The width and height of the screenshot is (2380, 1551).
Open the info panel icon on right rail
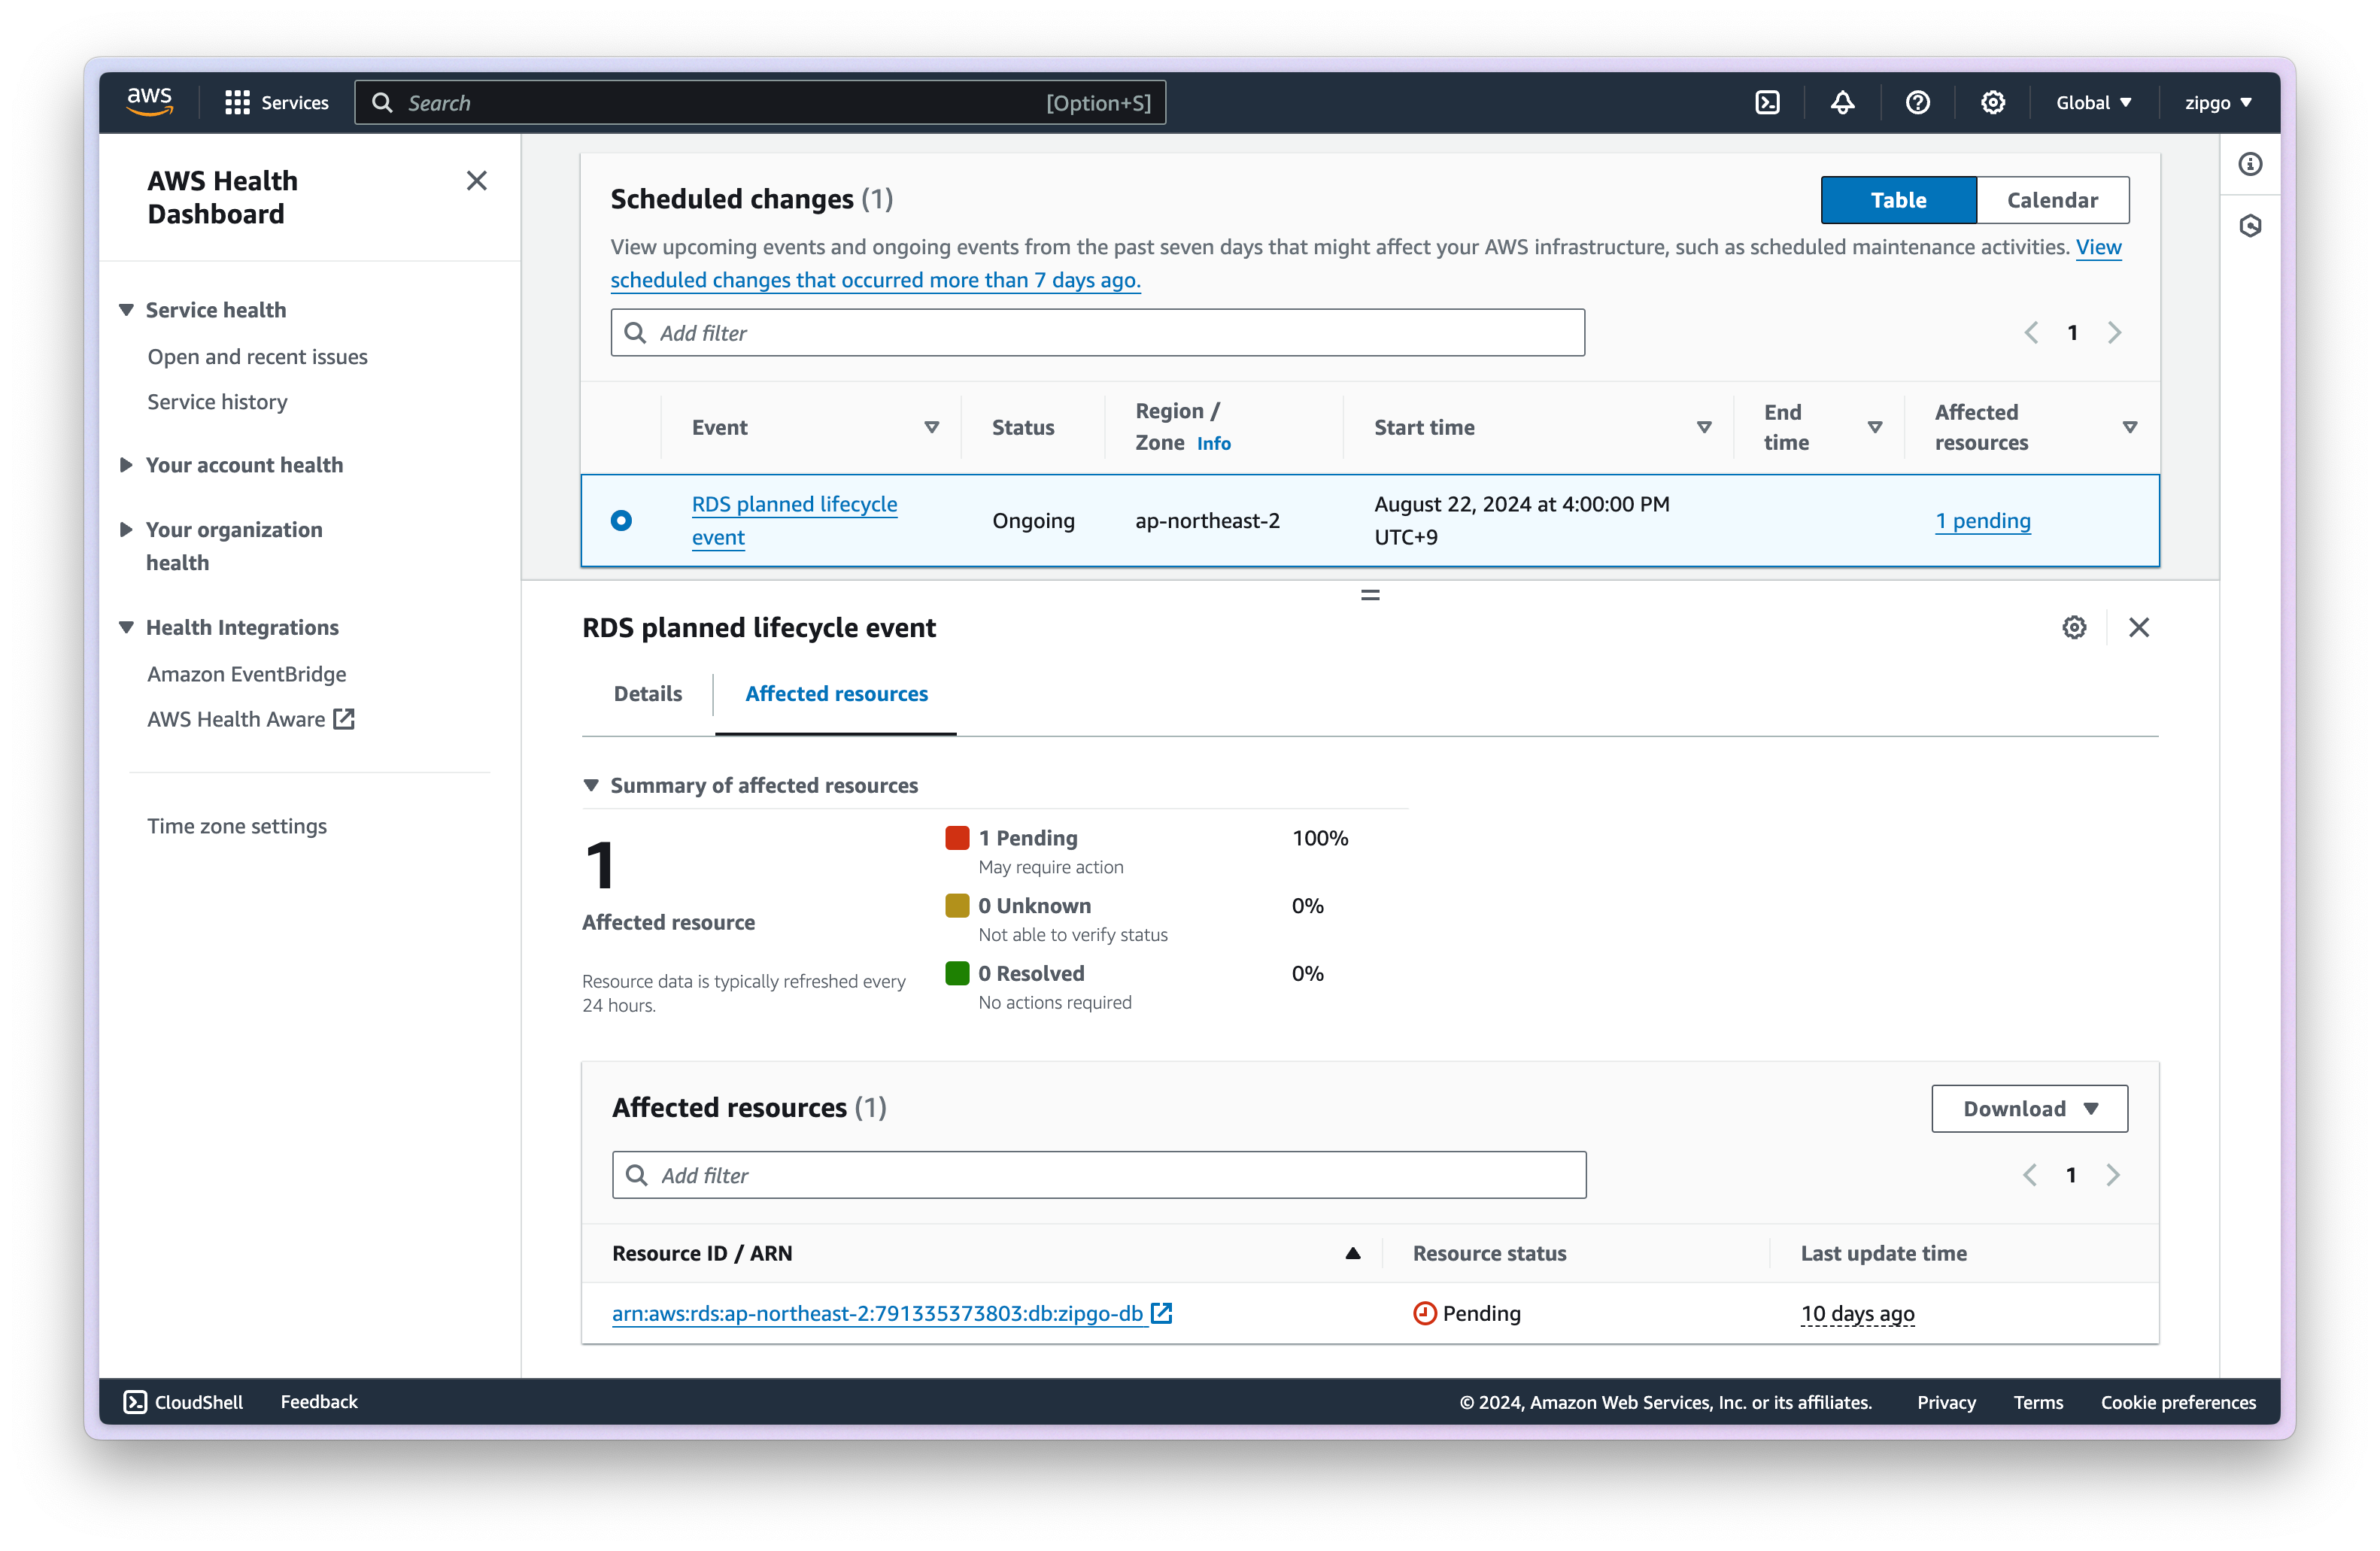coord(2250,164)
